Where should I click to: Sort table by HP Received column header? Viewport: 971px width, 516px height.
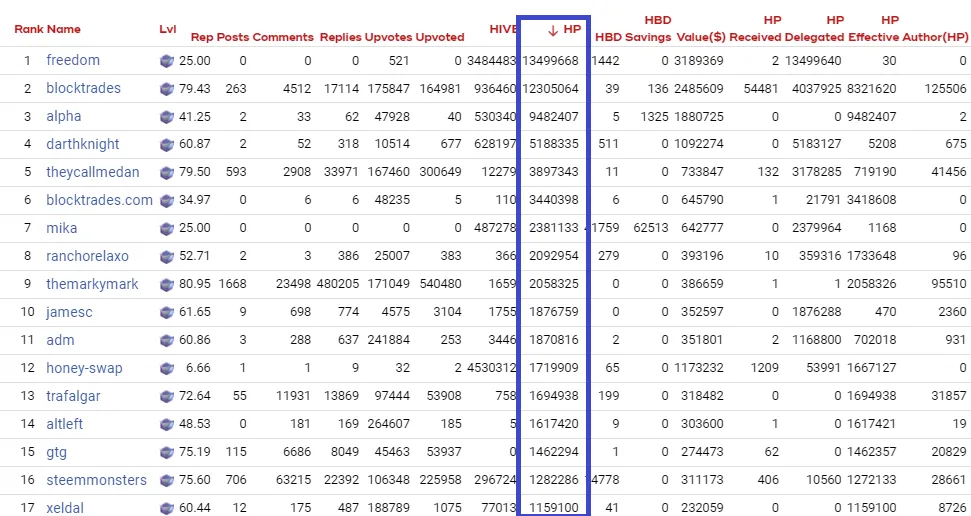(755, 29)
